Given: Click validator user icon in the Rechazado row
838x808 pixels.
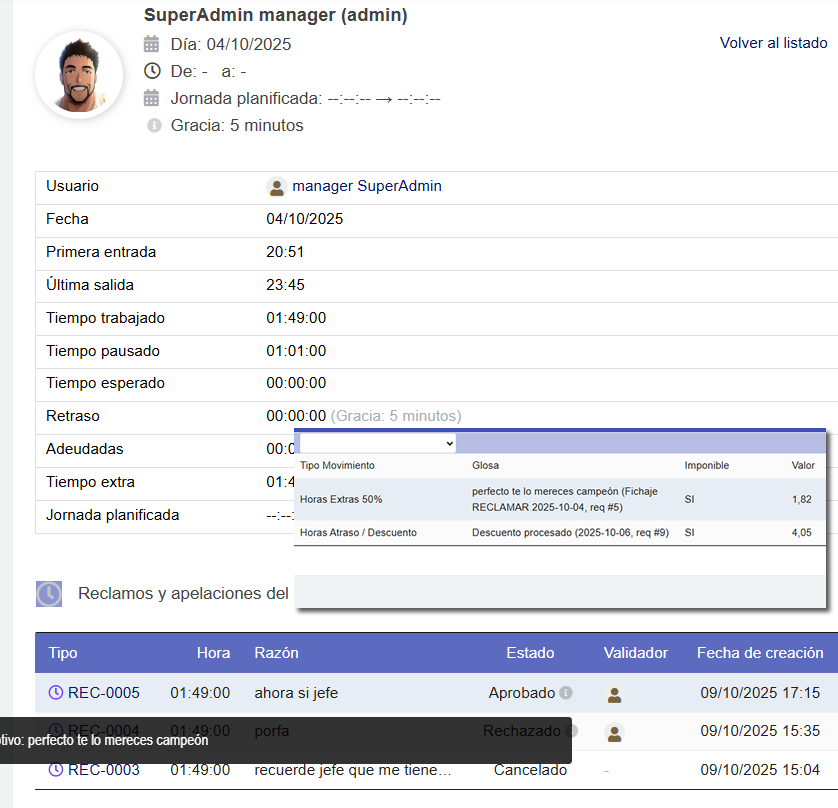Looking at the screenshot, I should click(615, 732).
